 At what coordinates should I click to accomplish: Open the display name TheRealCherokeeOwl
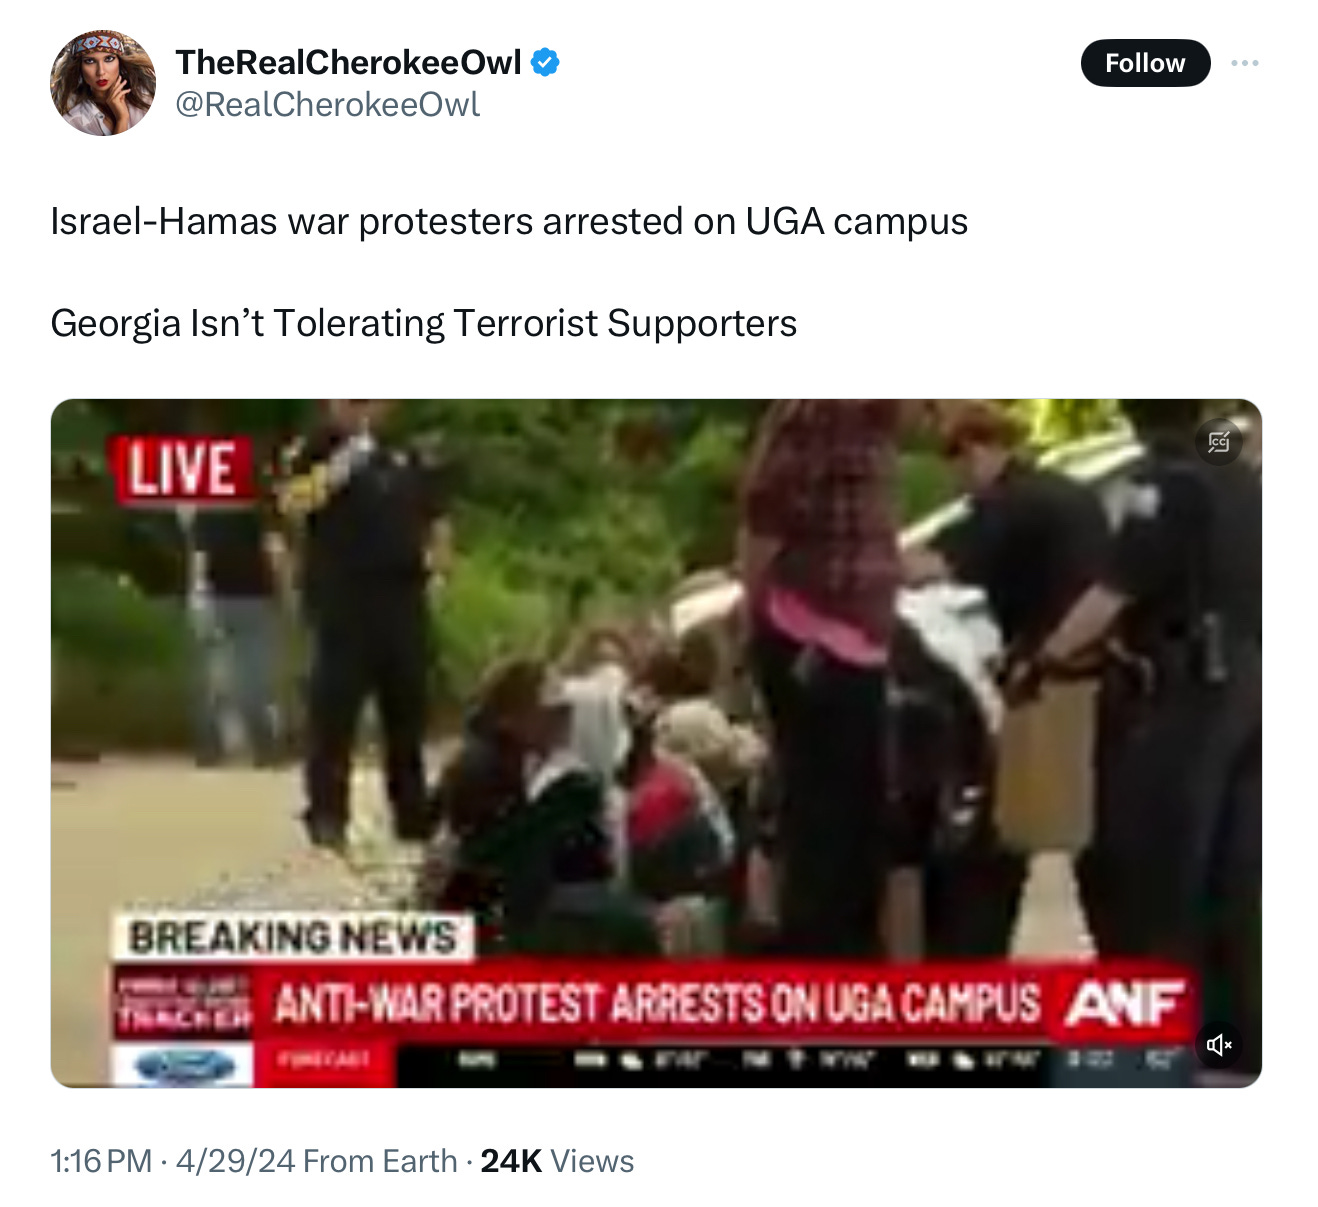[x=349, y=62]
